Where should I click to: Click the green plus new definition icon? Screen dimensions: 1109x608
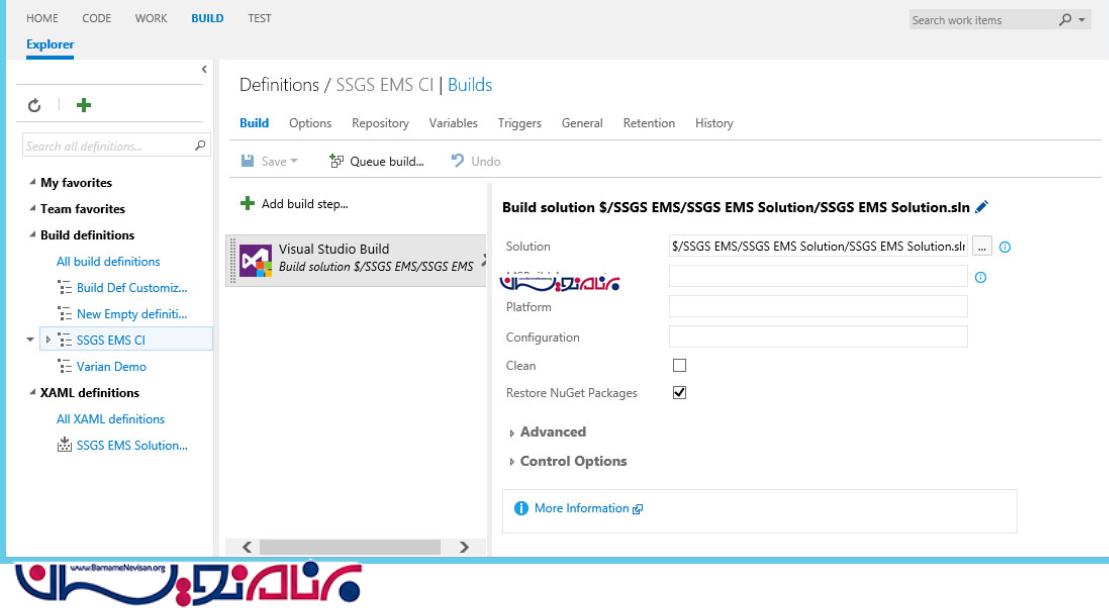click(84, 105)
